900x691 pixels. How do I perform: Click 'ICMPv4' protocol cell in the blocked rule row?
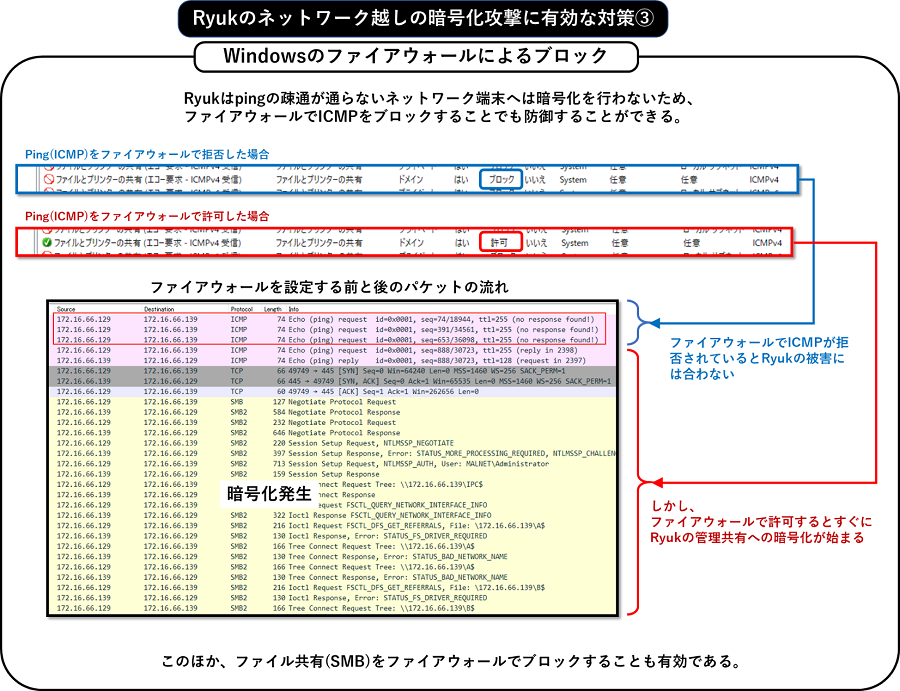point(764,180)
